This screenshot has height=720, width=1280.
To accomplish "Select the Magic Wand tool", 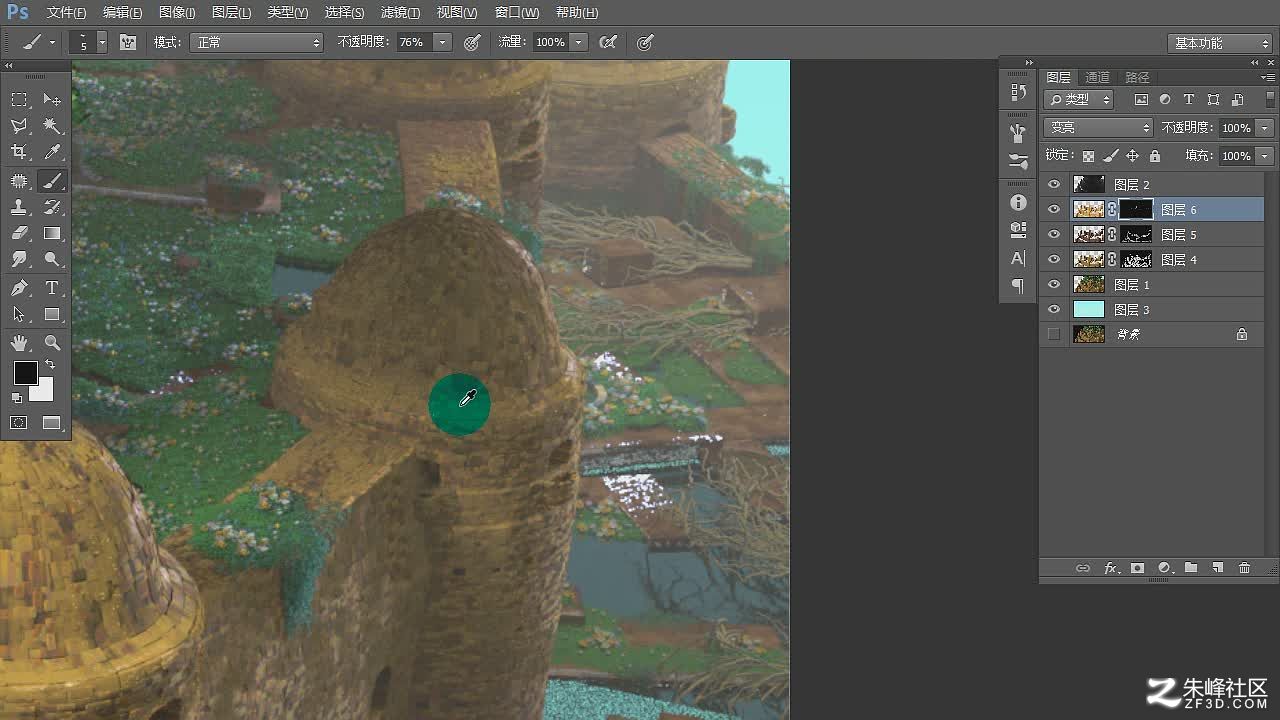I will (x=52, y=126).
